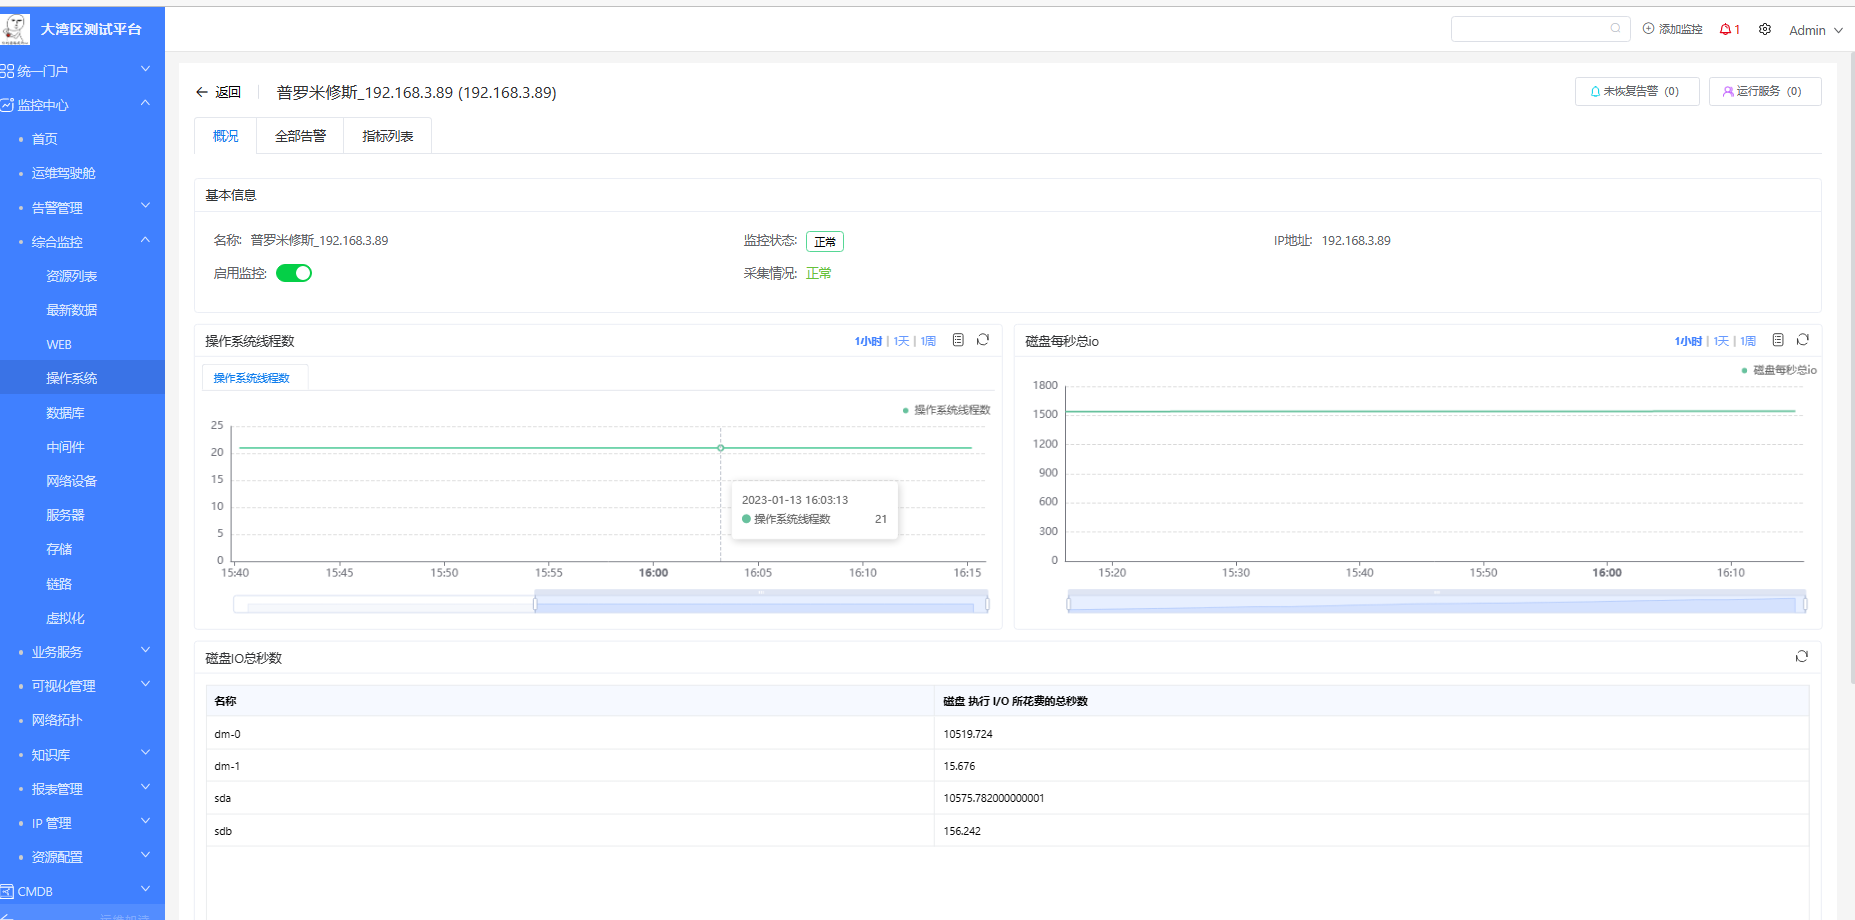The width and height of the screenshot is (1855, 920).
Task: Toggle 磁盘每秒总io legend series
Action: (1779, 370)
